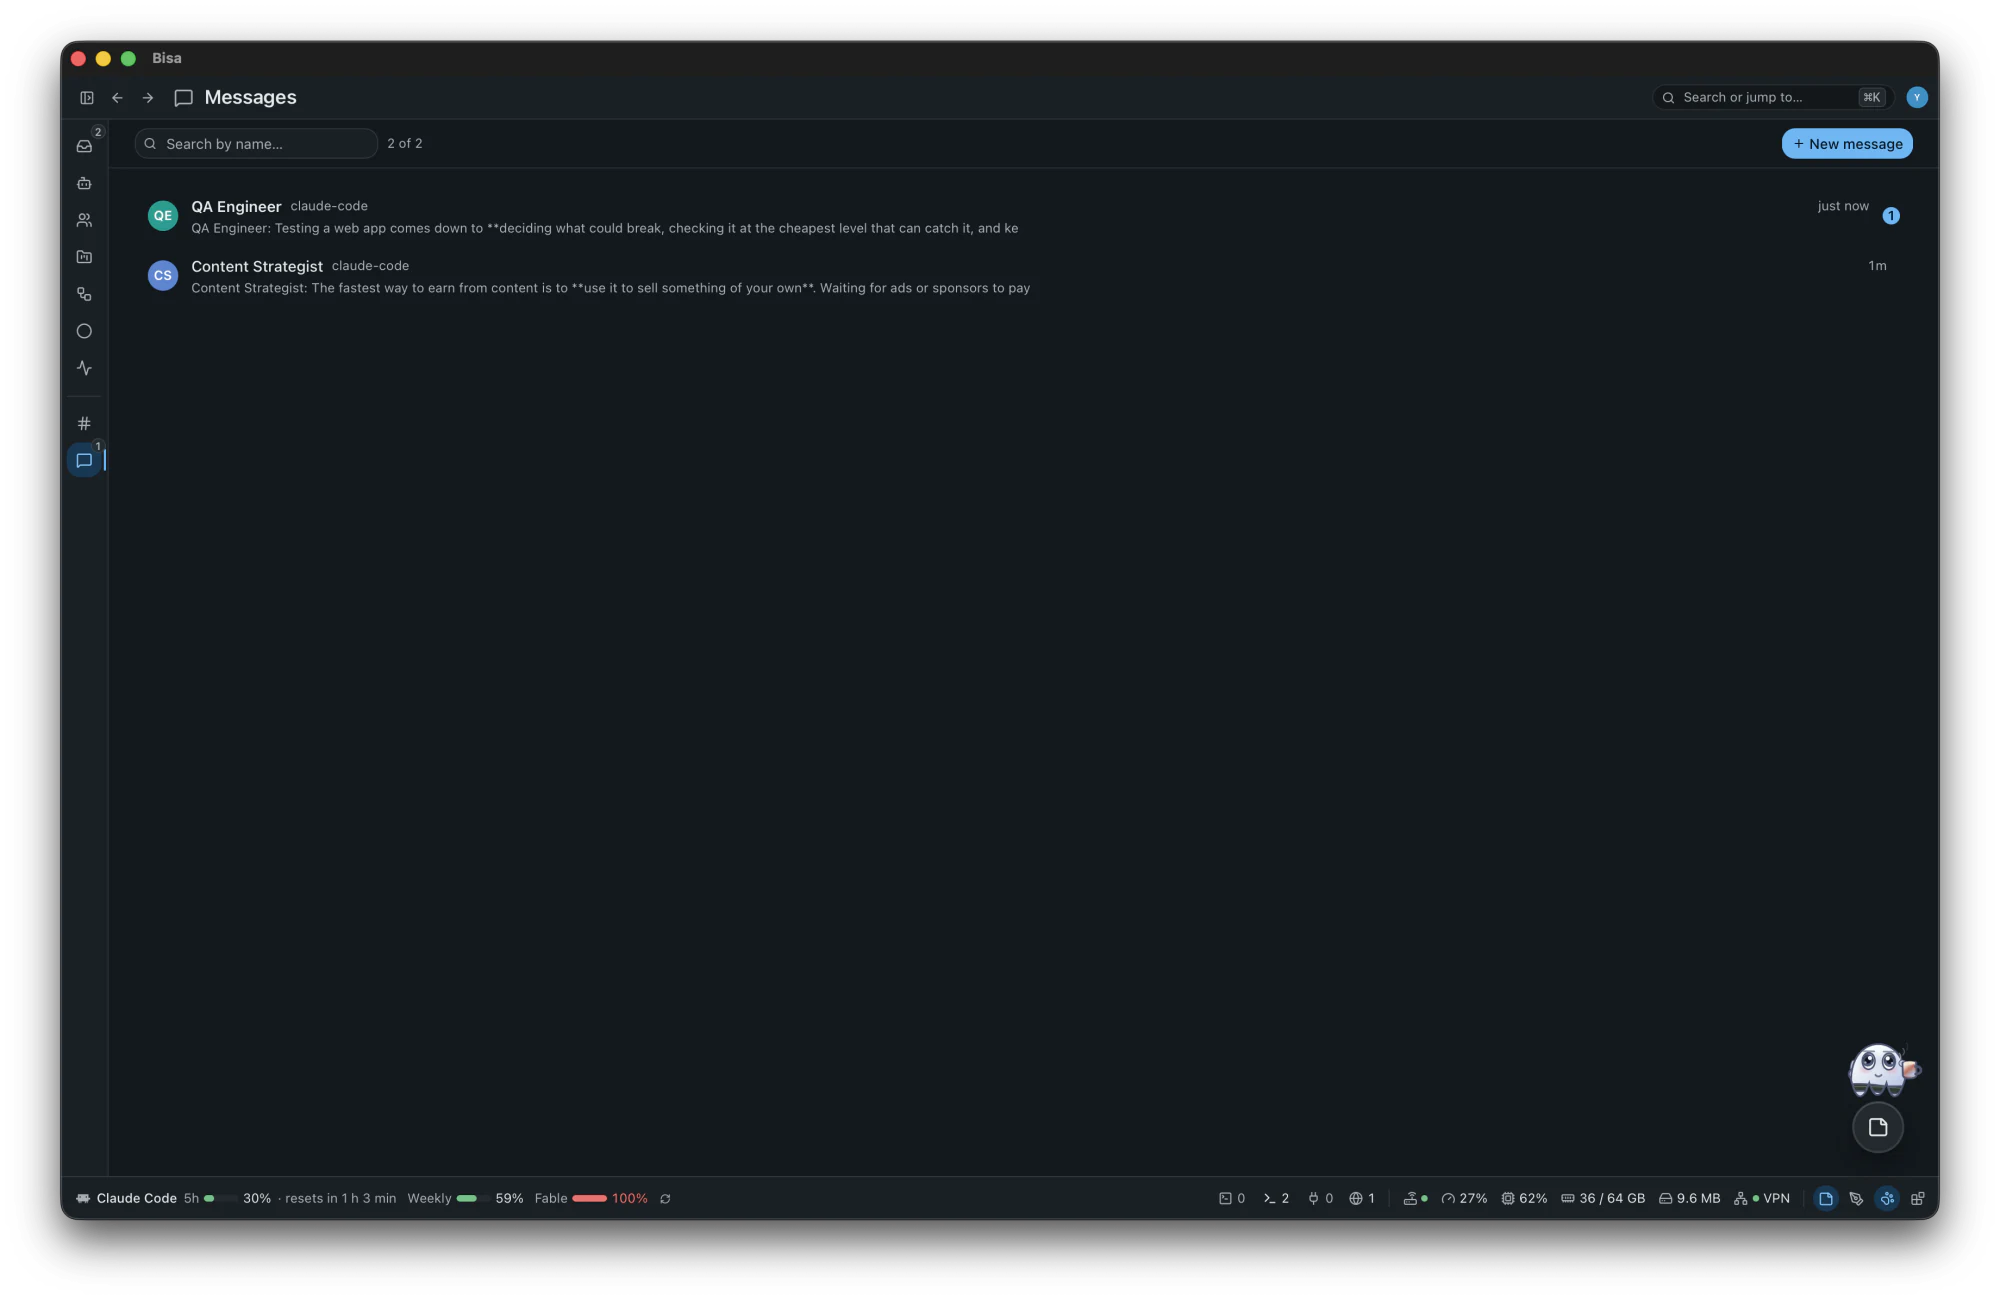
Task: Click the QE avatar circle
Action: click(x=163, y=216)
